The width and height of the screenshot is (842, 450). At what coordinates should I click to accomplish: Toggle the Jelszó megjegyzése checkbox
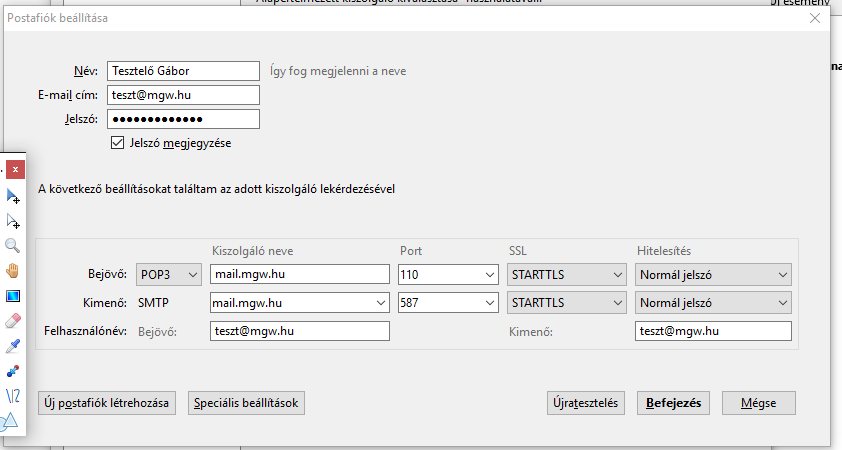pyautogui.click(x=118, y=144)
